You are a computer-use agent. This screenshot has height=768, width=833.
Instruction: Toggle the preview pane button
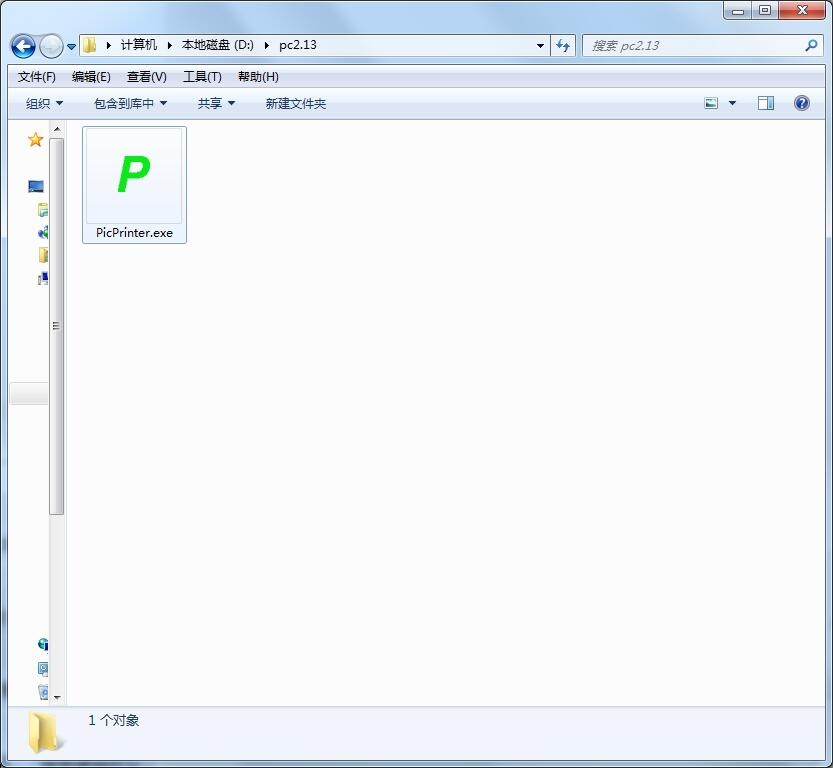pos(765,103)
